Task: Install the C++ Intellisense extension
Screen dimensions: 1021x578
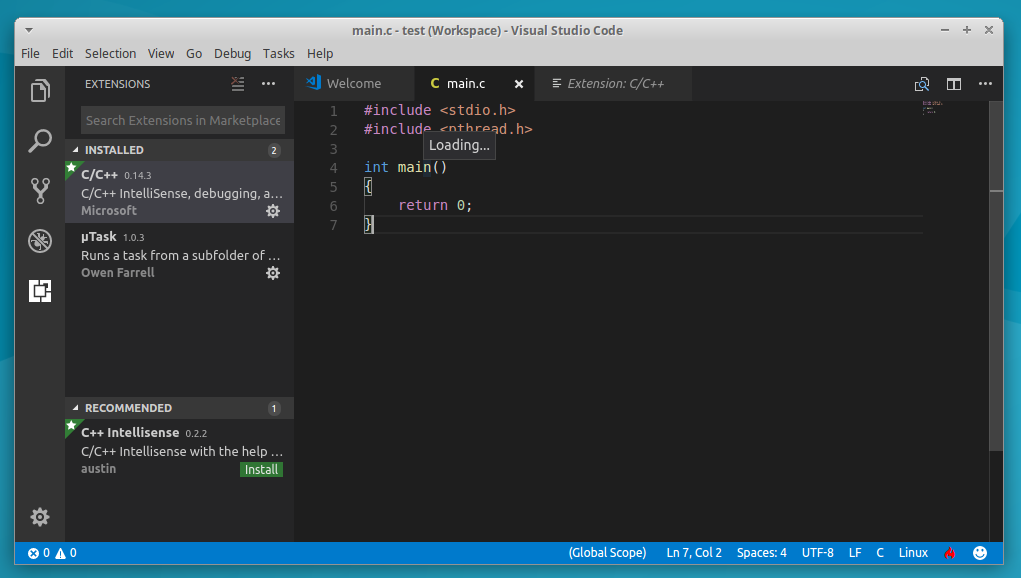Action: [262, 470]
